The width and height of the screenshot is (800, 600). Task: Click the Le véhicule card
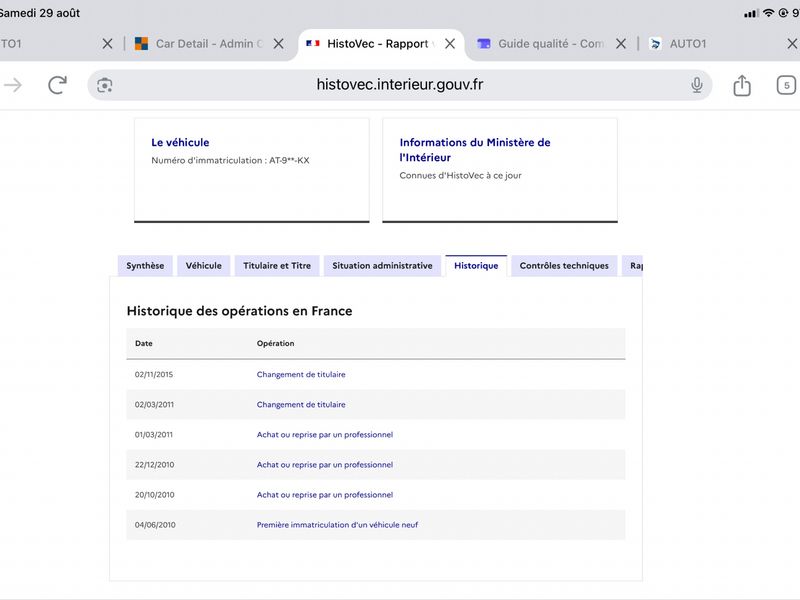tap(252, 170)
